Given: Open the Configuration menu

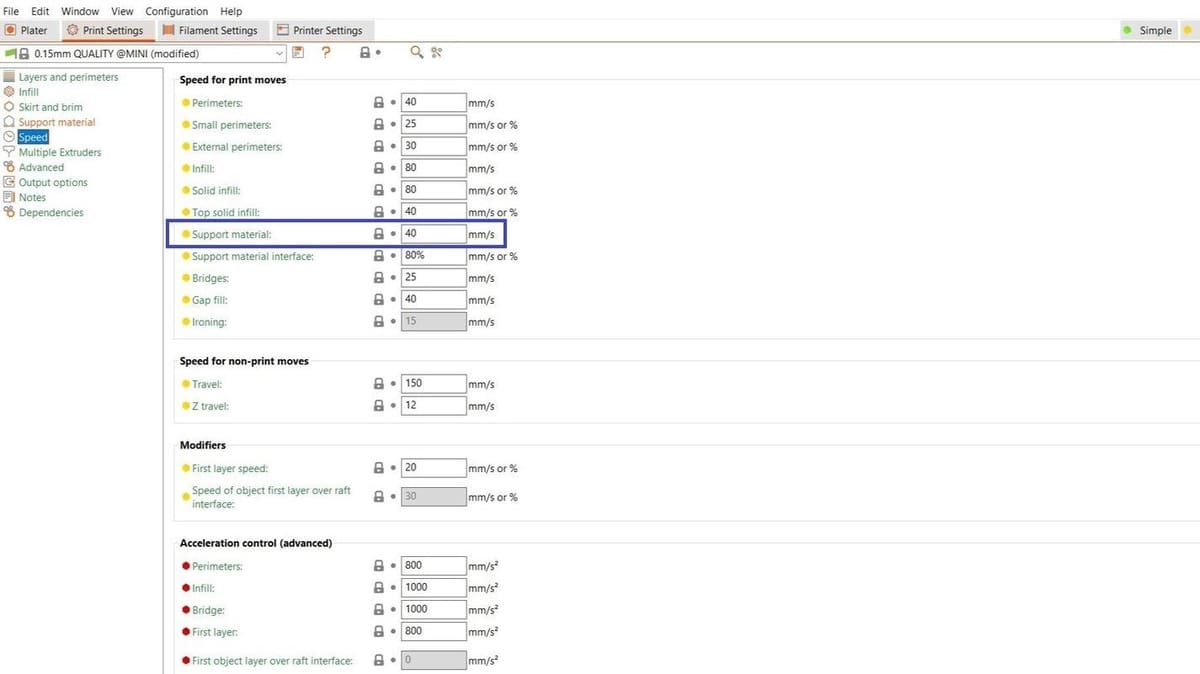Looking at the screenshot, I should pyautogui.click(x=176, y=11).
